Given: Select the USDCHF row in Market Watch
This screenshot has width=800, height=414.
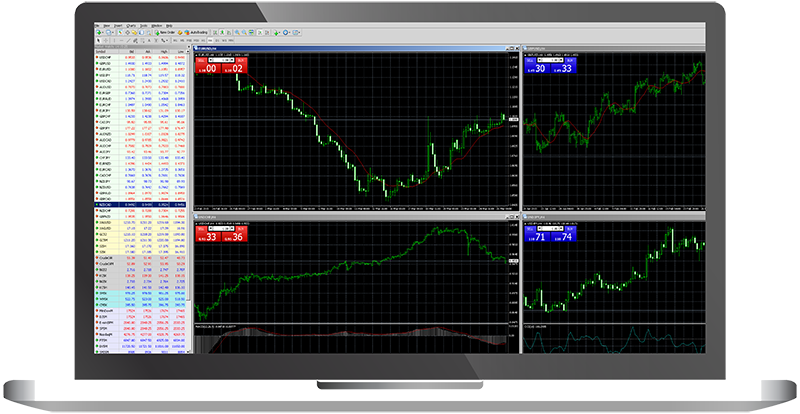Looking at the screenshot, I should point(105,57).
